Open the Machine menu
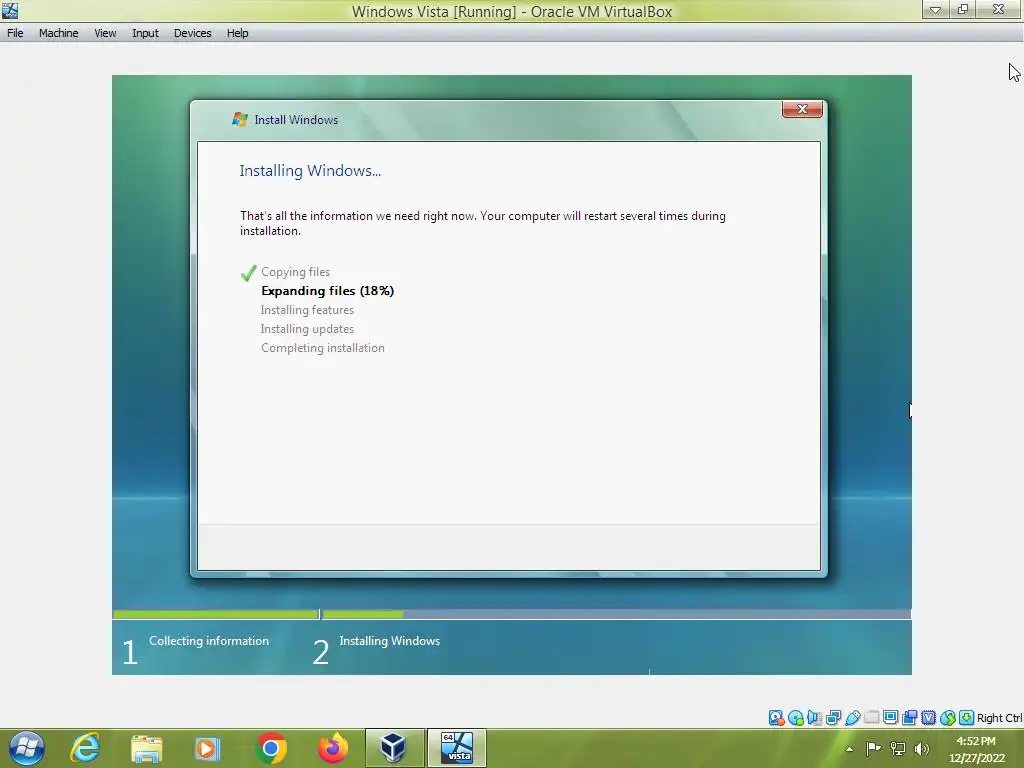Screen dimensions: 1024x768 [x=58, y=33]
